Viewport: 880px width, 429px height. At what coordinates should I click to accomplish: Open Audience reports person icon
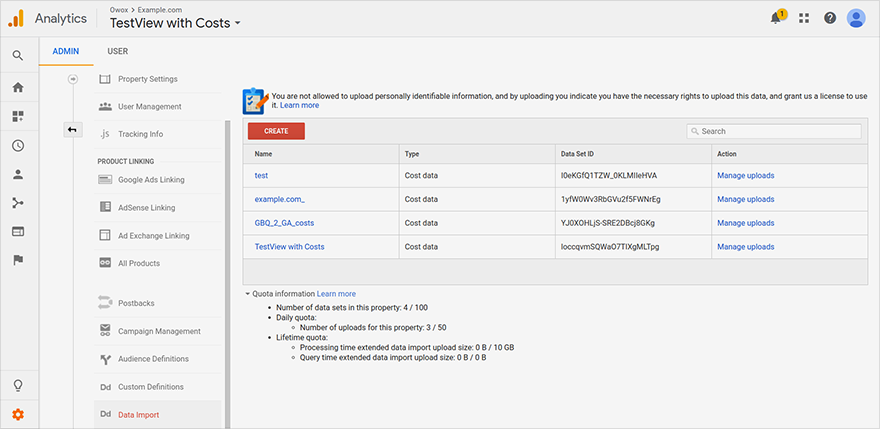tap(18, 174)
